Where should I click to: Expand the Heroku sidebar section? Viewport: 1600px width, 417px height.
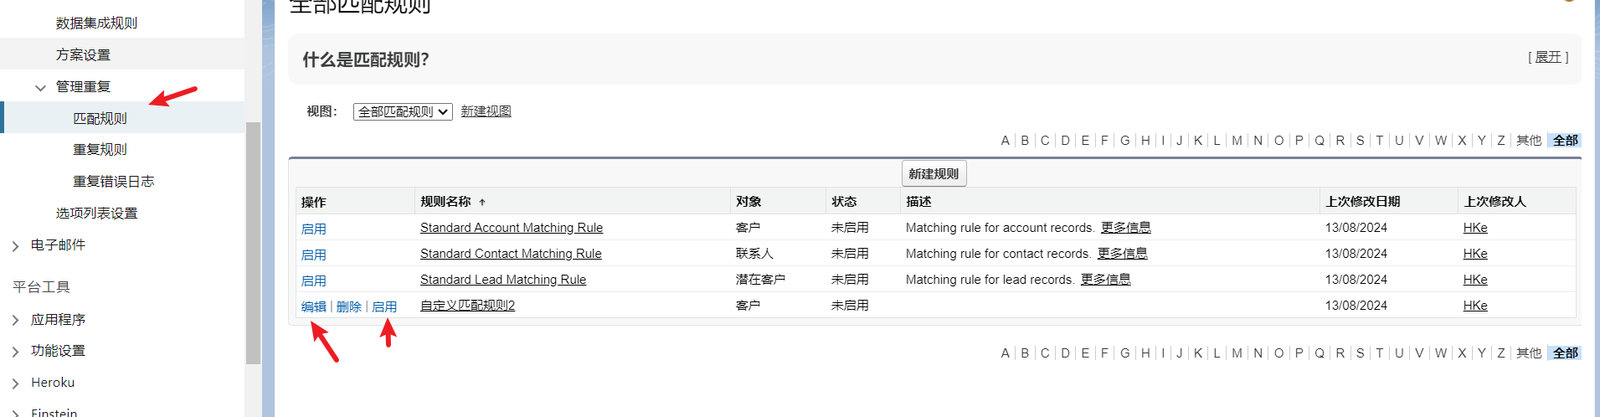tap(15, 383)
